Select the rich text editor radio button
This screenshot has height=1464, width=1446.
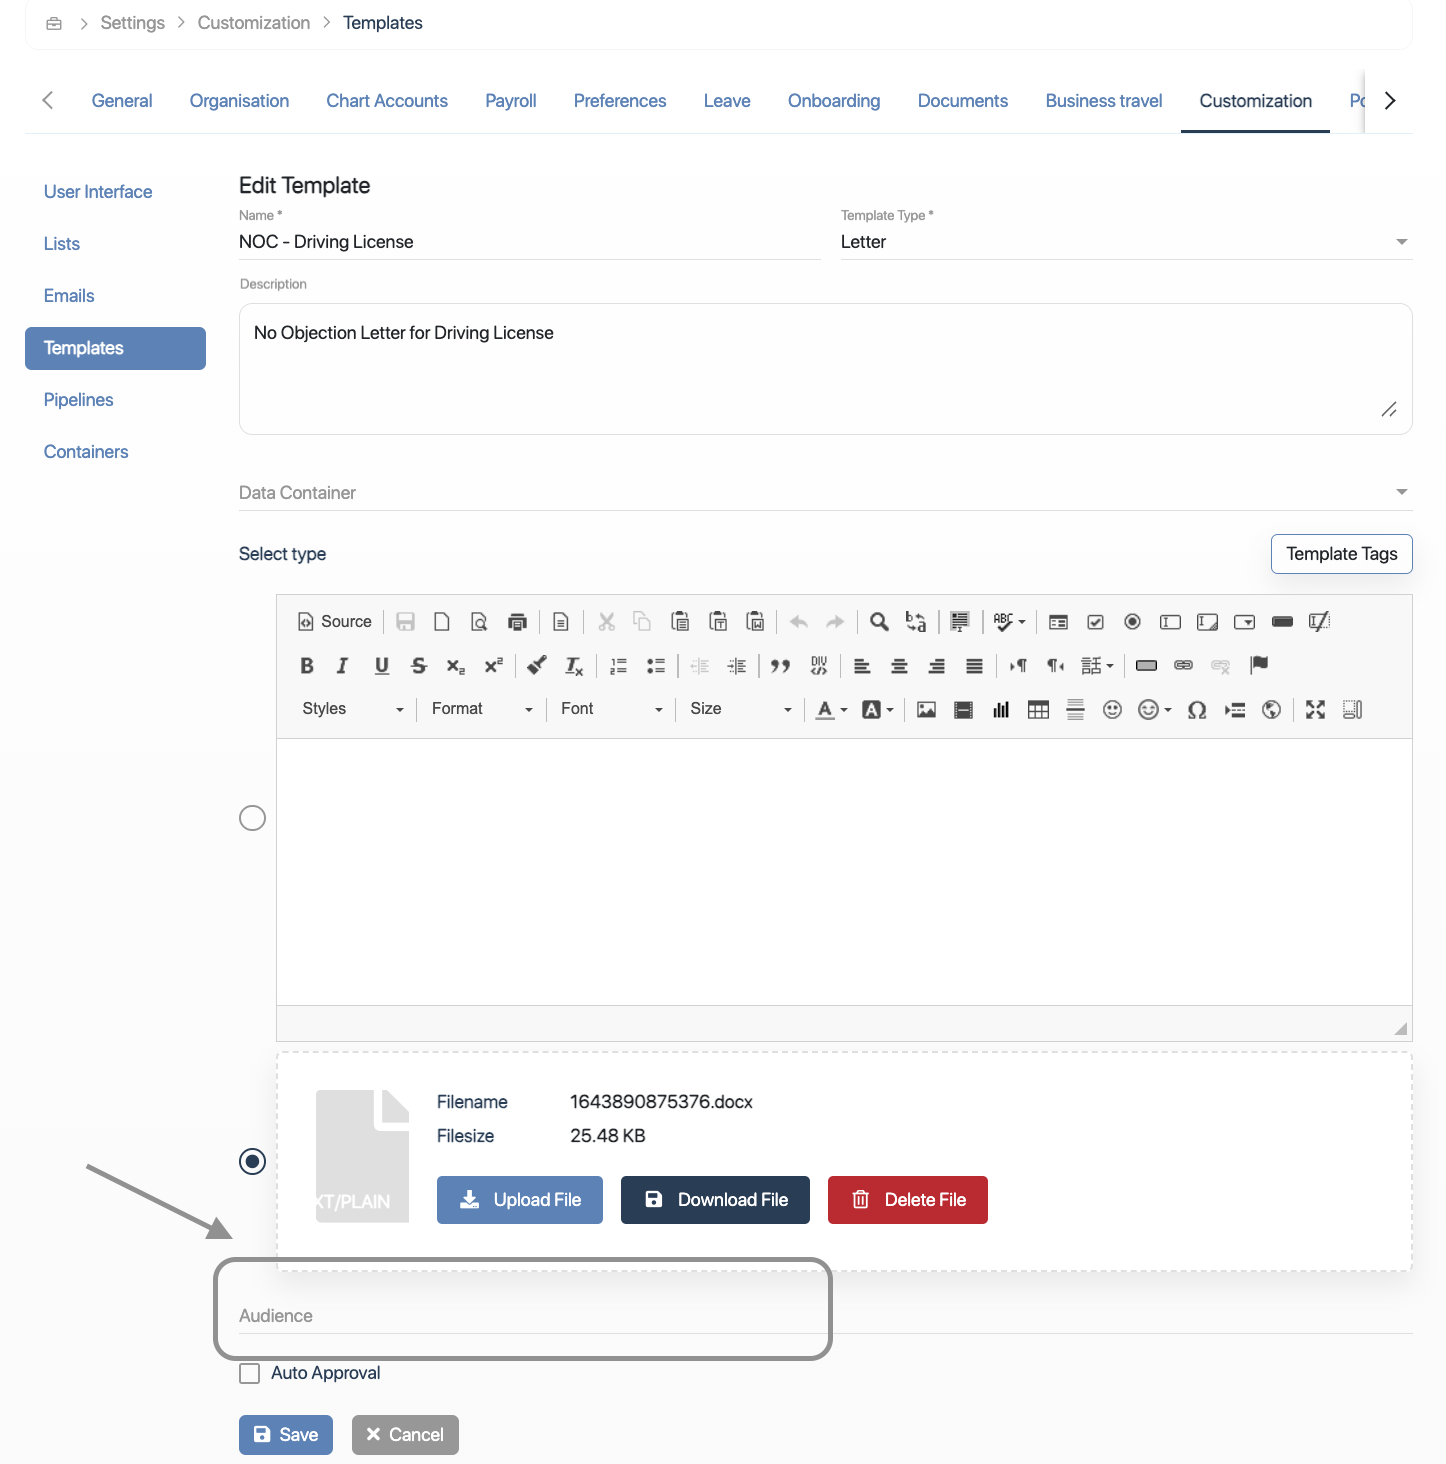(x=253, y=818)
